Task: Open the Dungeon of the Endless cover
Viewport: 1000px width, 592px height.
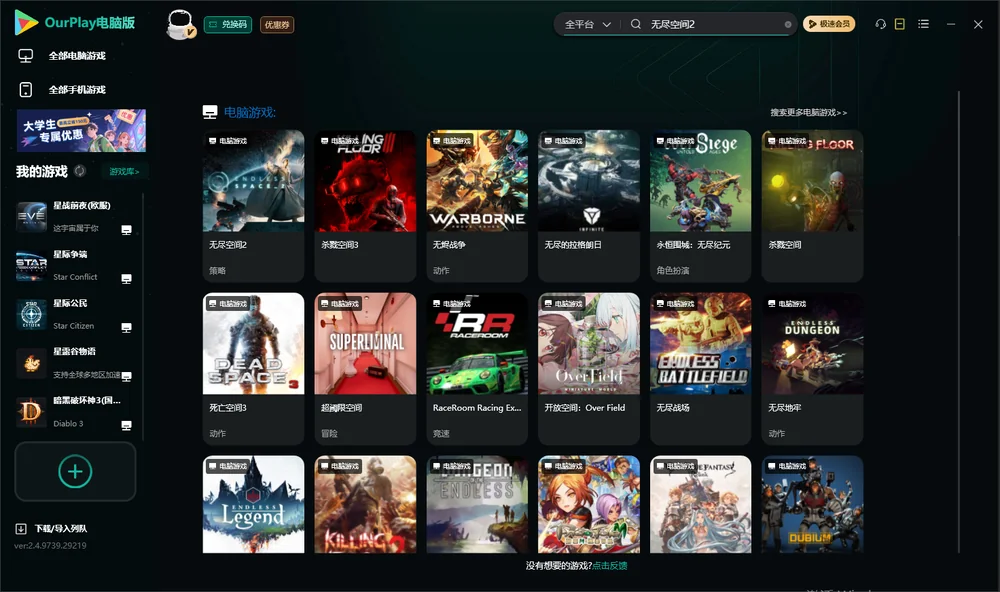Action: click(477, 504)
